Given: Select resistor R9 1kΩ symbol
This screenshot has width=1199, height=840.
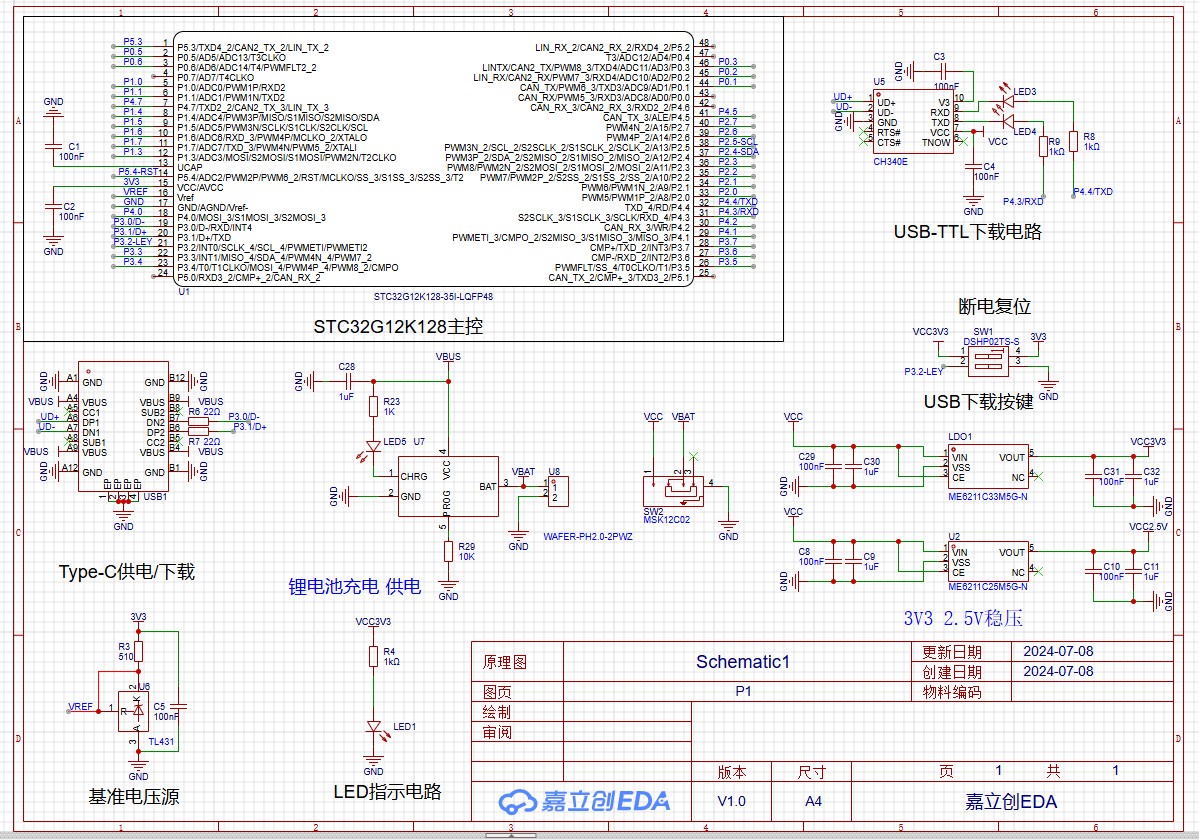Looking at the screenshot, I should tap(1043, 146).
